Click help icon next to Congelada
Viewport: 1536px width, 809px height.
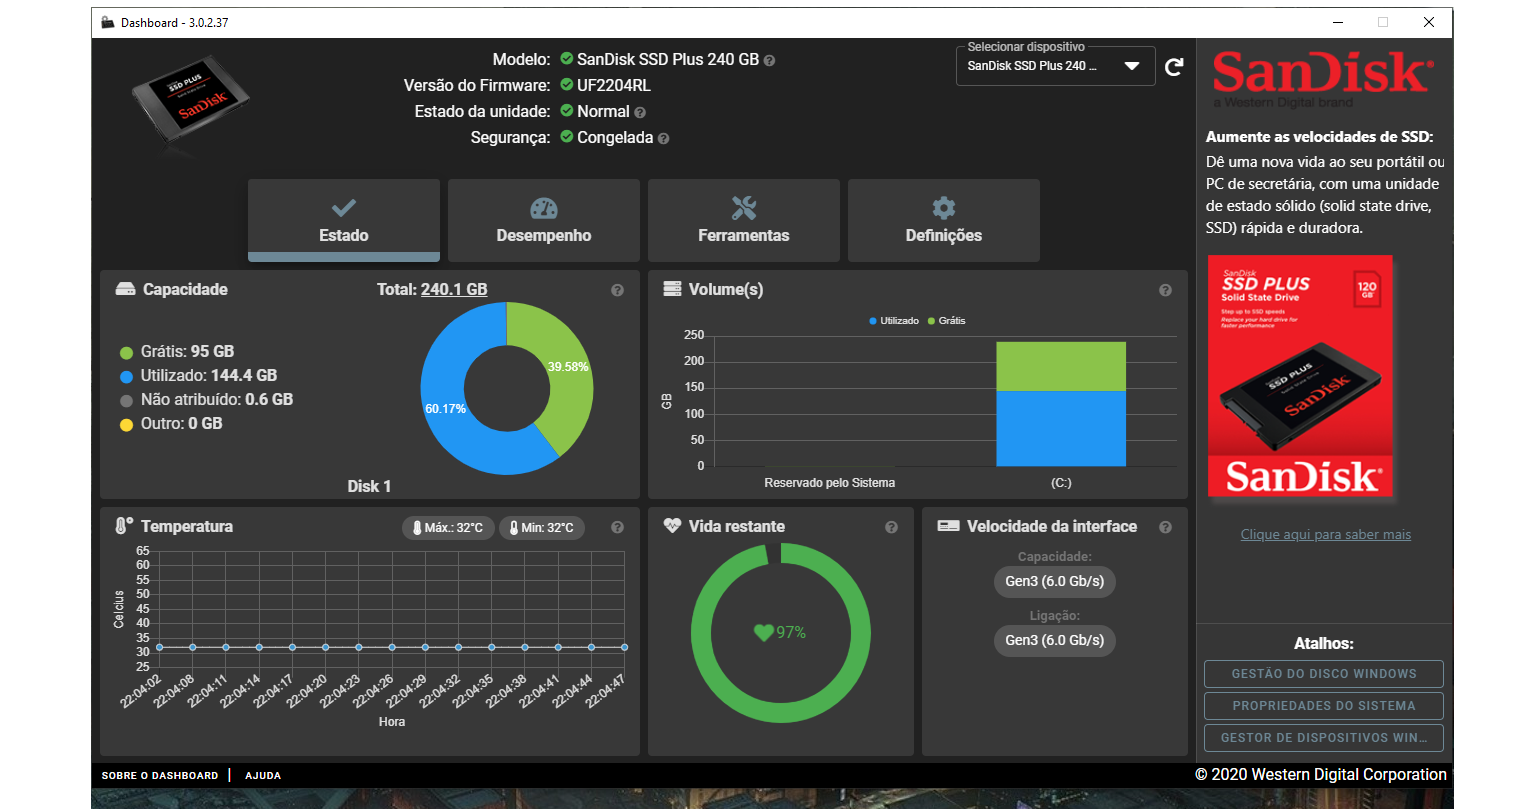664,138
